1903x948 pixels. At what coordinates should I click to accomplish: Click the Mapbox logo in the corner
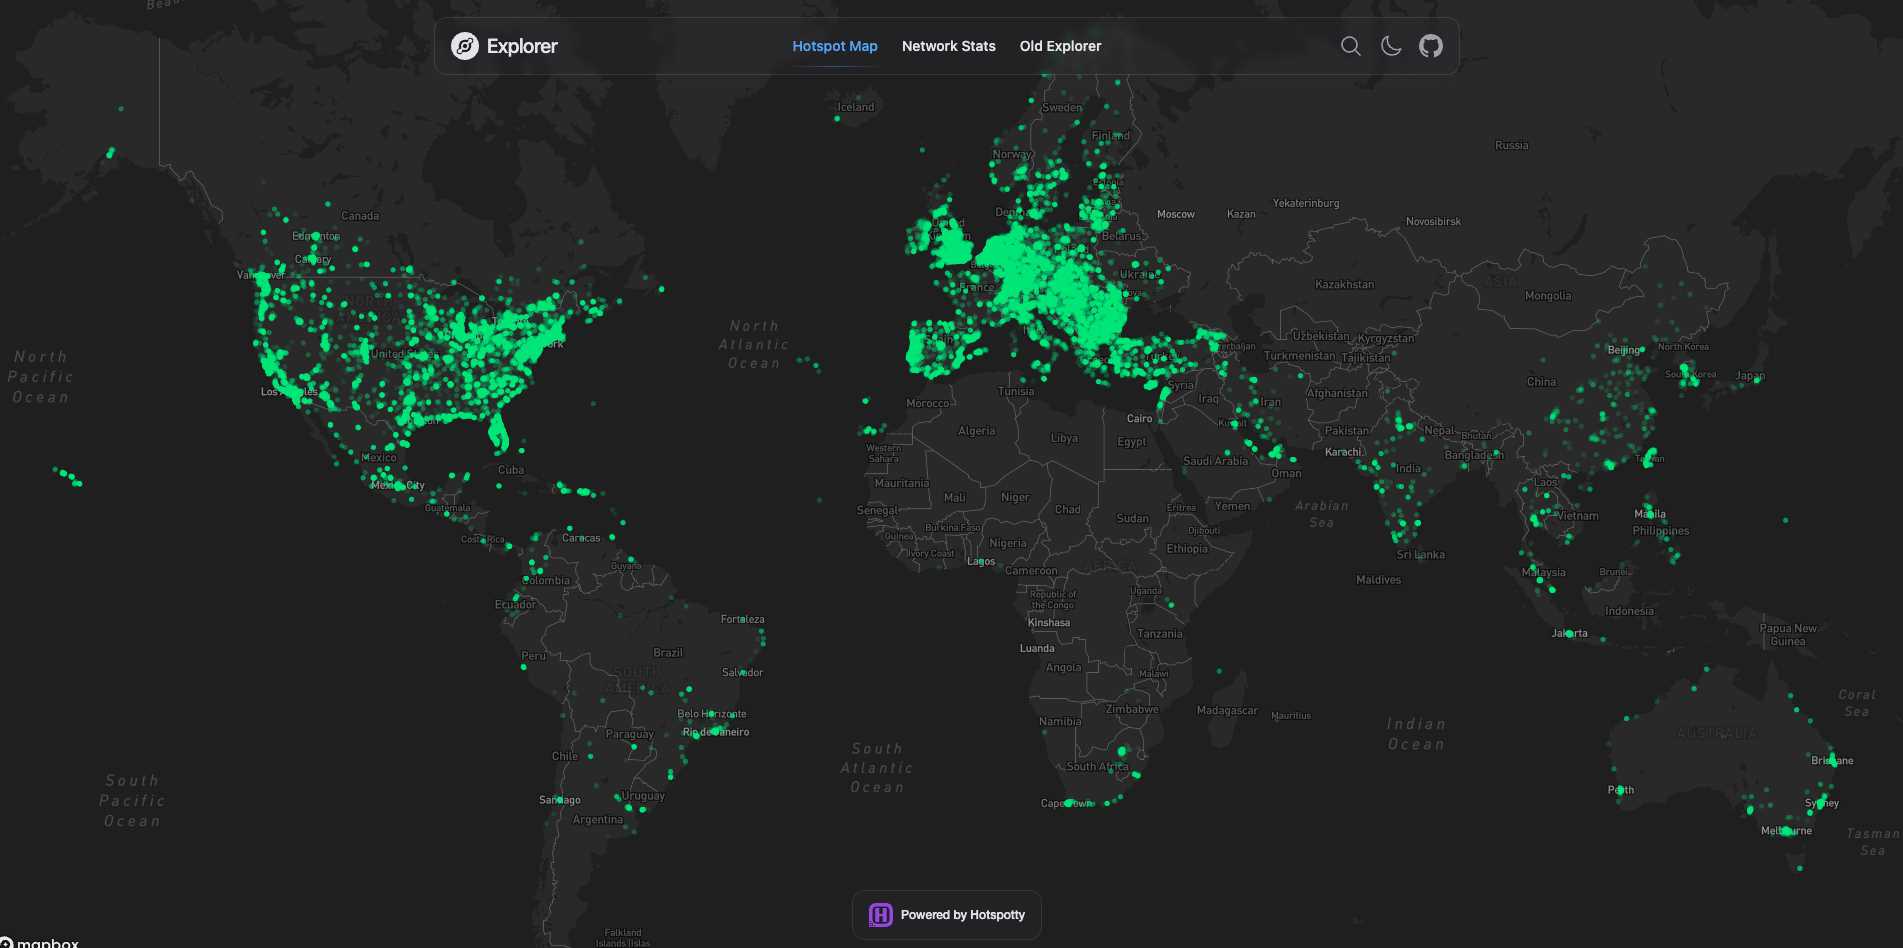click(x=40, y=942)
